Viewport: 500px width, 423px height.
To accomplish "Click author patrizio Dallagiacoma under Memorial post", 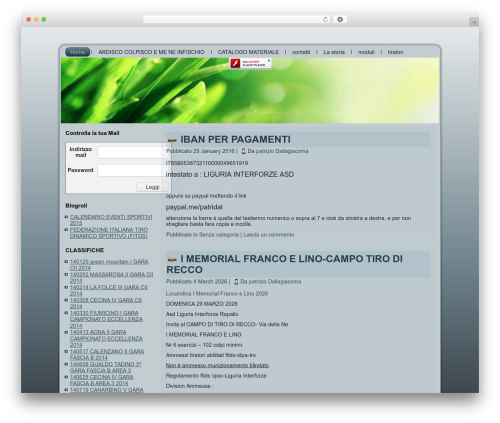I will pos(275,282).
